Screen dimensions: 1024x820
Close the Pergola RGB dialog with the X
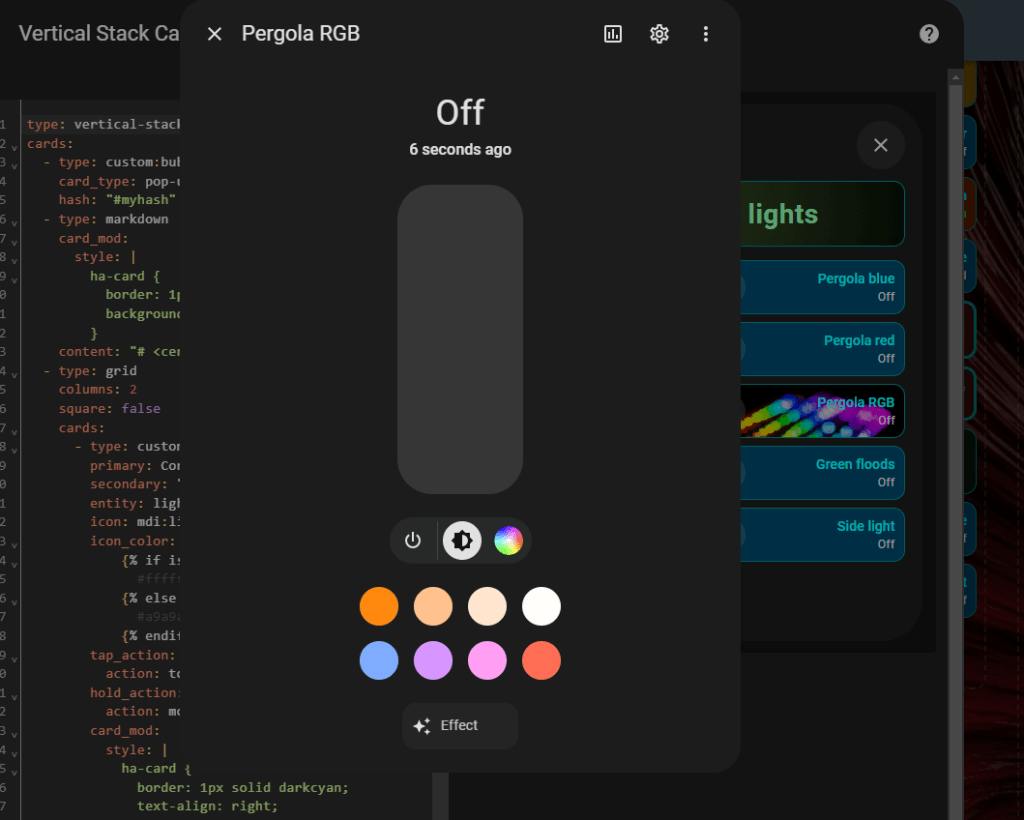pyautogui.click(x=214, y=33)
